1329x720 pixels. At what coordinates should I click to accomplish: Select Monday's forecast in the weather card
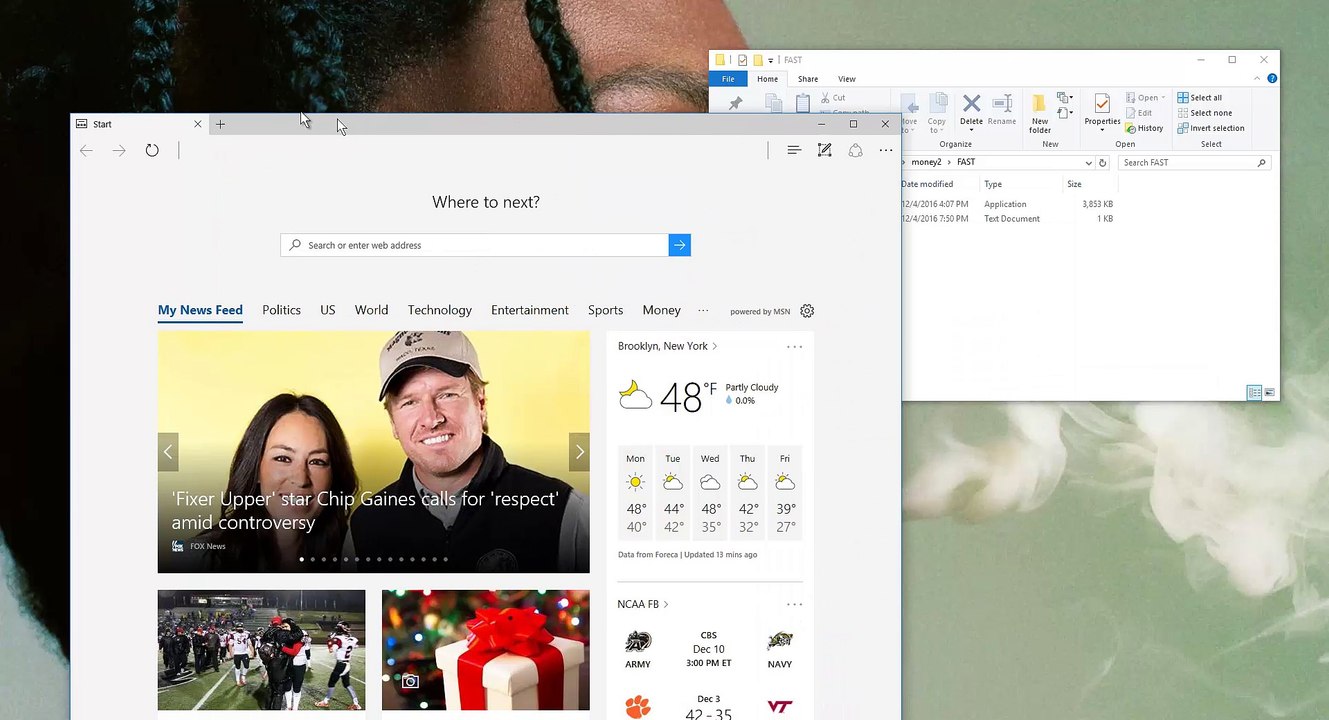pos(635,492)
